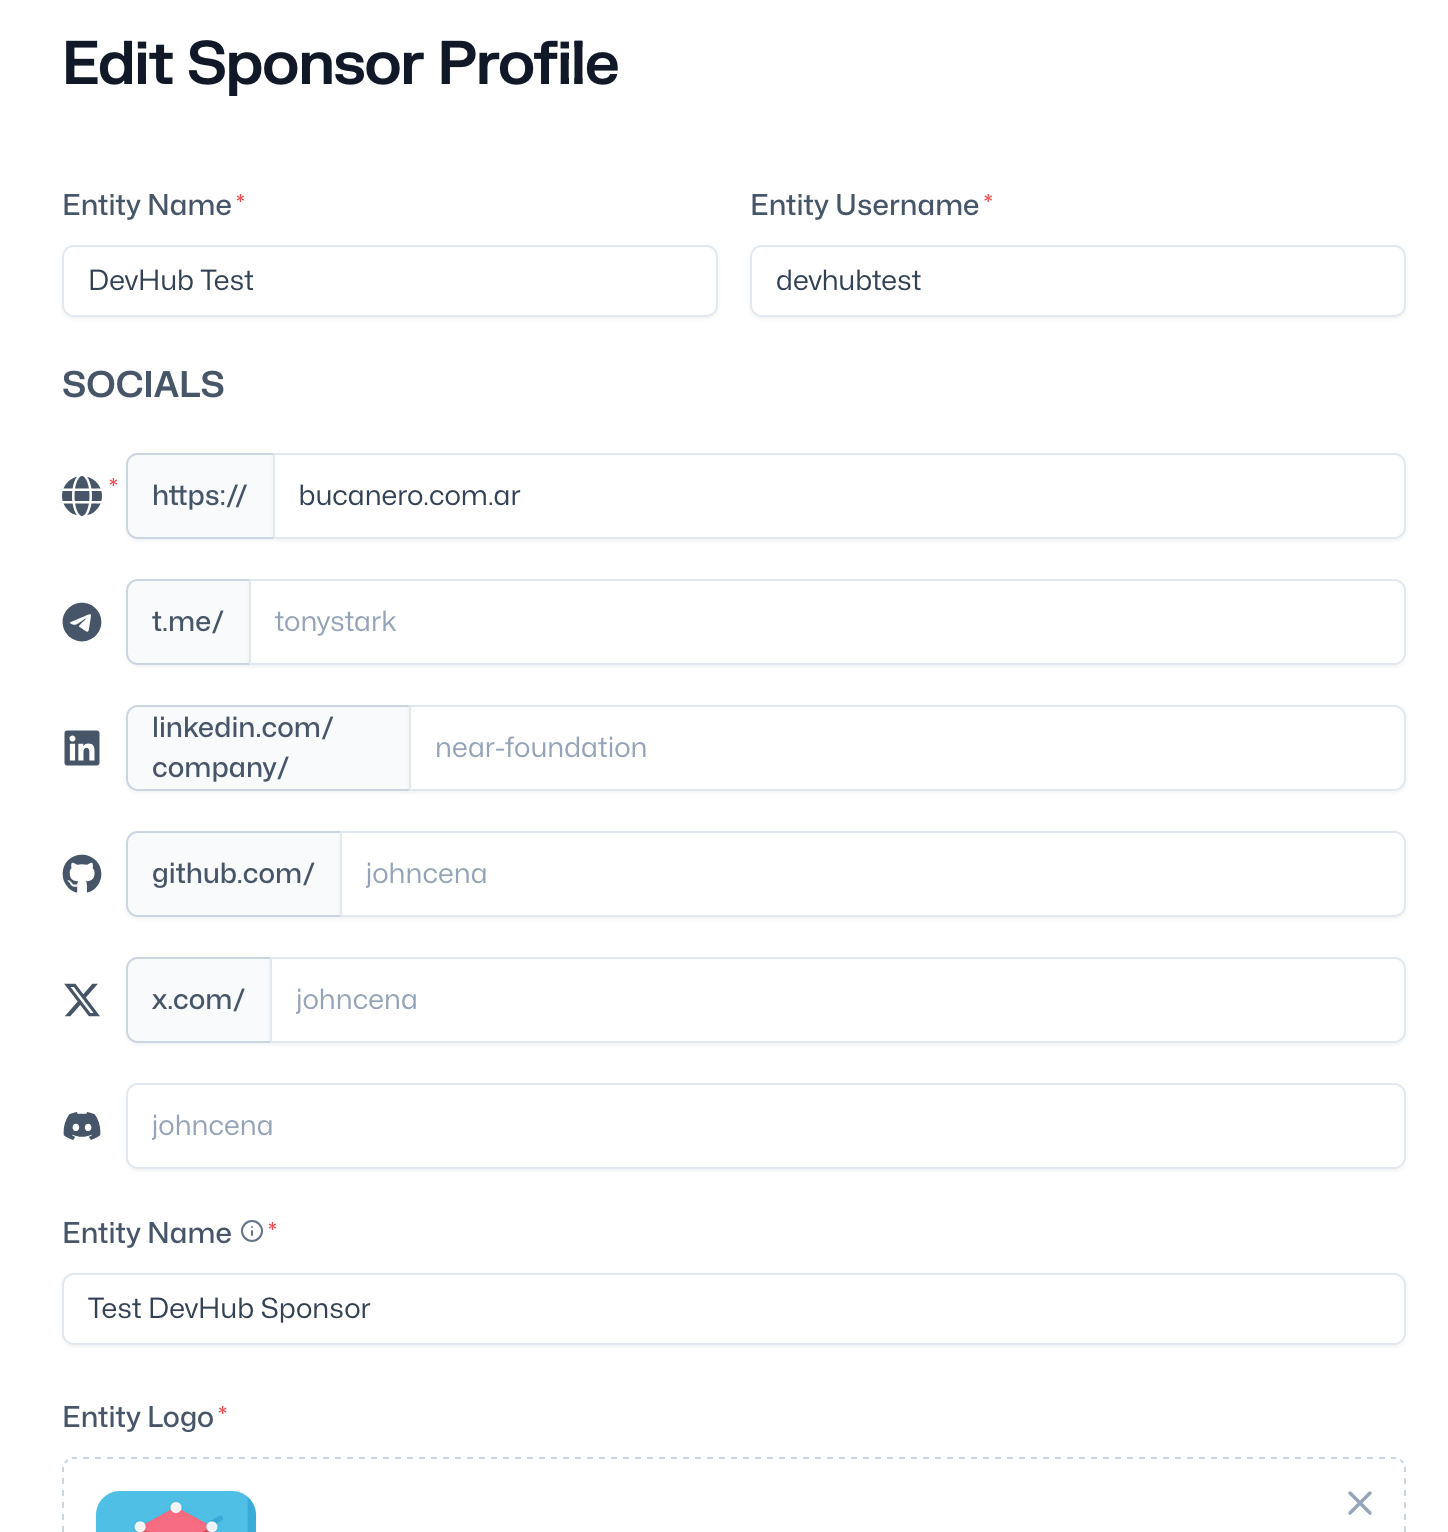
Task: Click the website globe icon
Action: coord(82,496)
